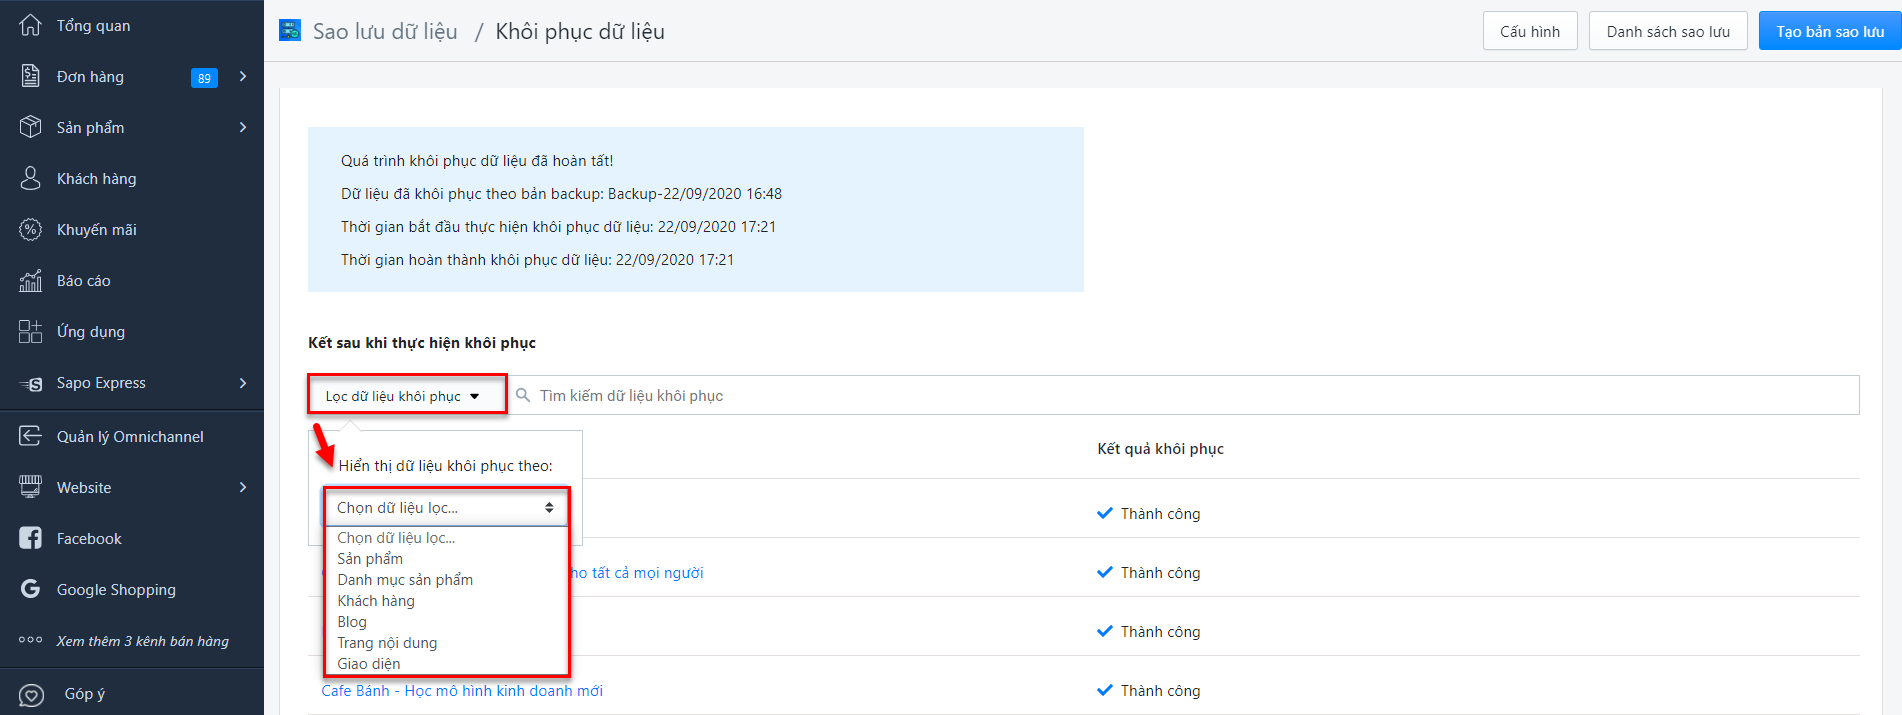This screenshot has width=1902, height=715.
Task: Click the Khuyến mãi percent icon
Action: click(x=31, y=229)
